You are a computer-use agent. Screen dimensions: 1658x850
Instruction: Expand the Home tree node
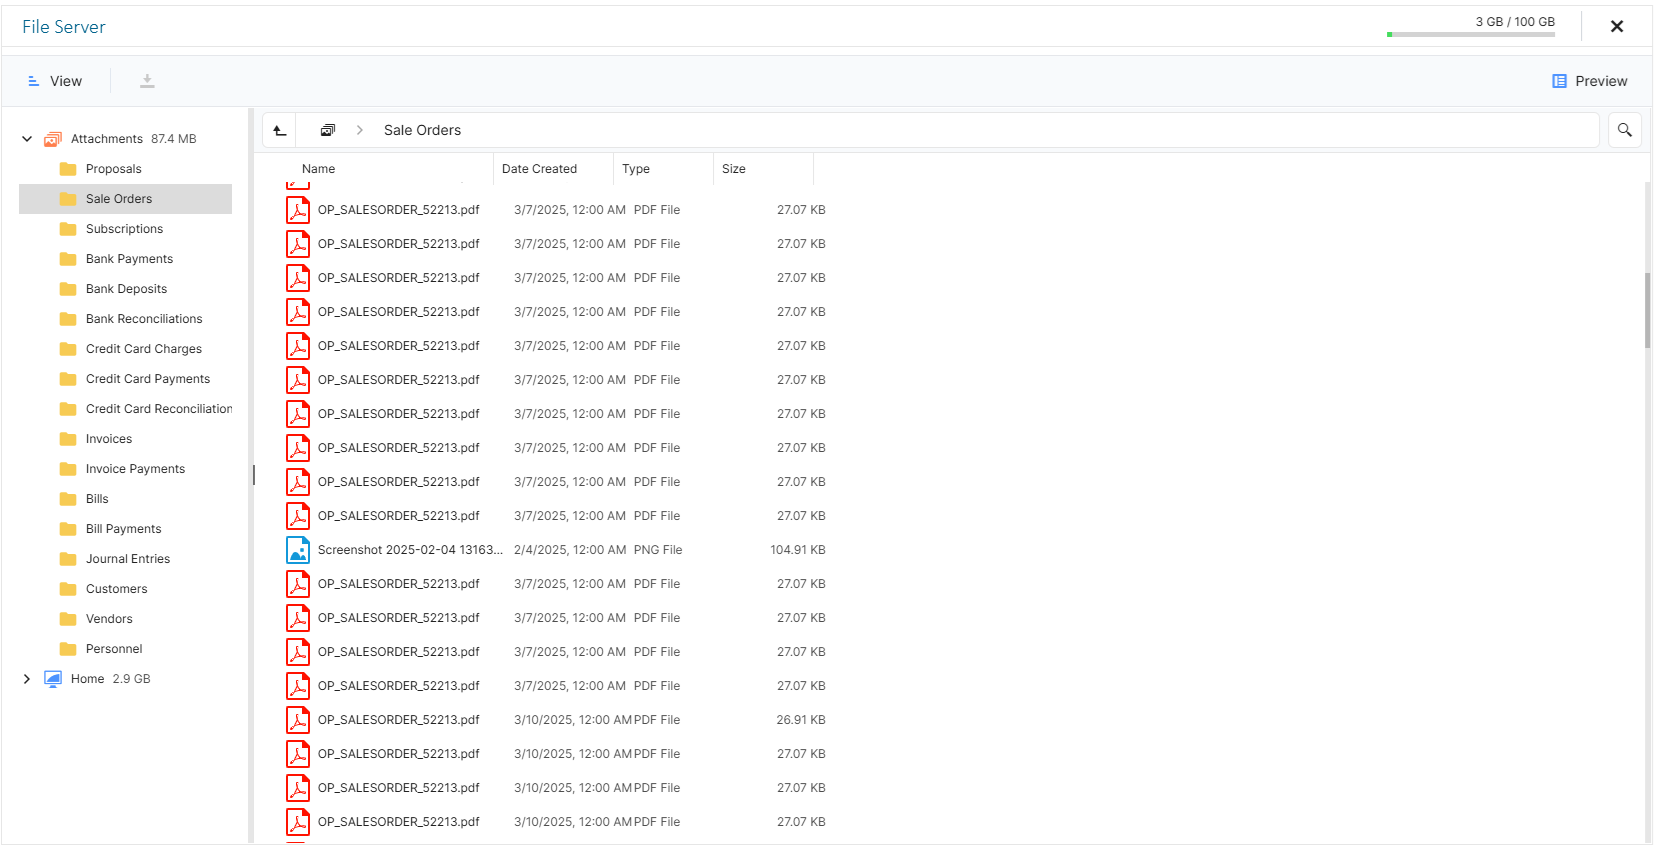(x=27, y=679)
